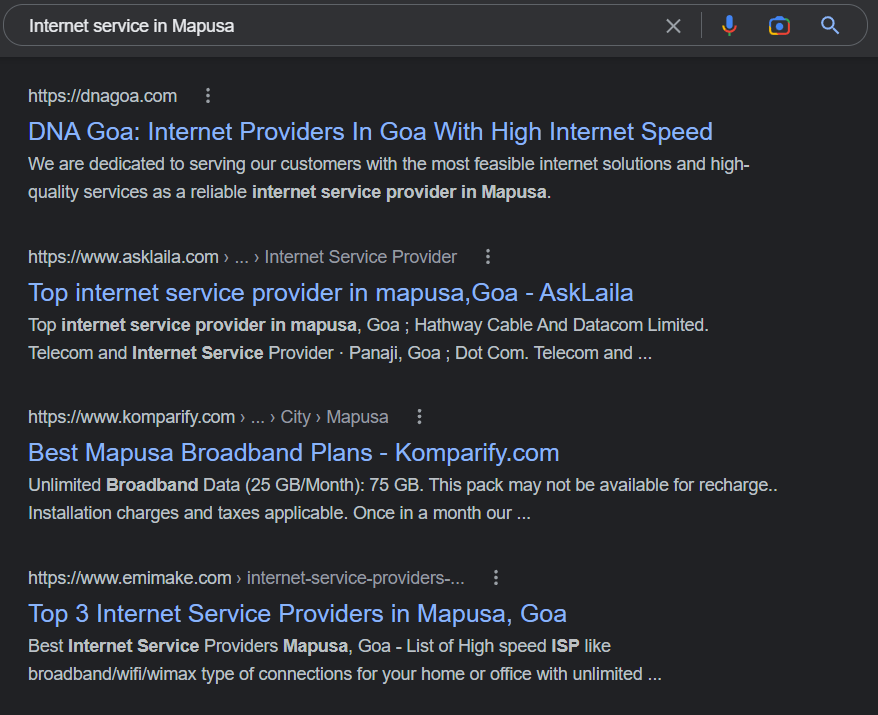Open three-dot menu next to dnagoa.com

(208, 96)
